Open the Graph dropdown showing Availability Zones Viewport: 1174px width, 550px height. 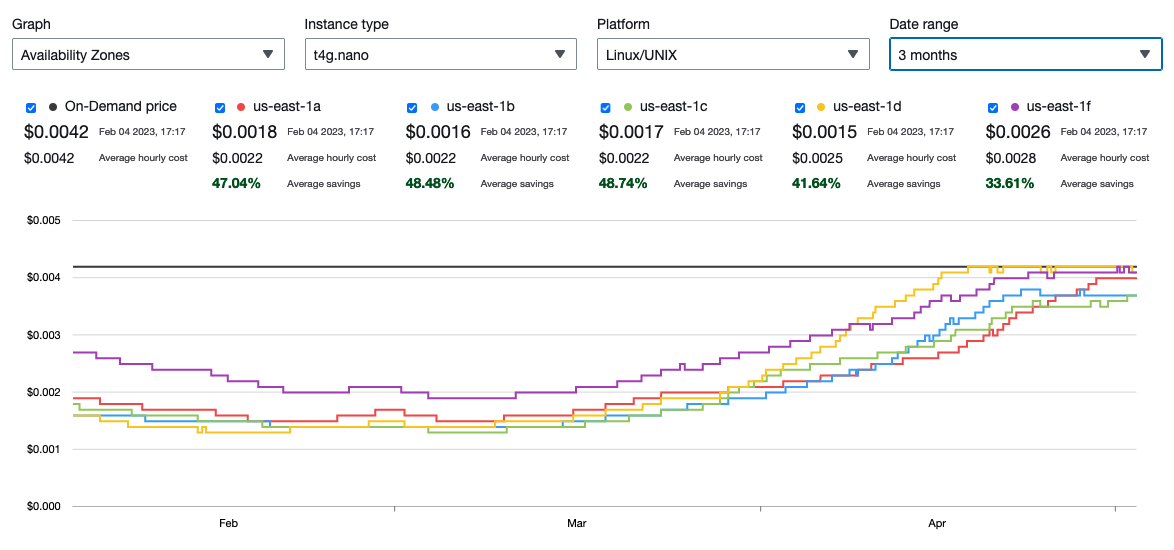pyautogui.click(x=148, y=55)
